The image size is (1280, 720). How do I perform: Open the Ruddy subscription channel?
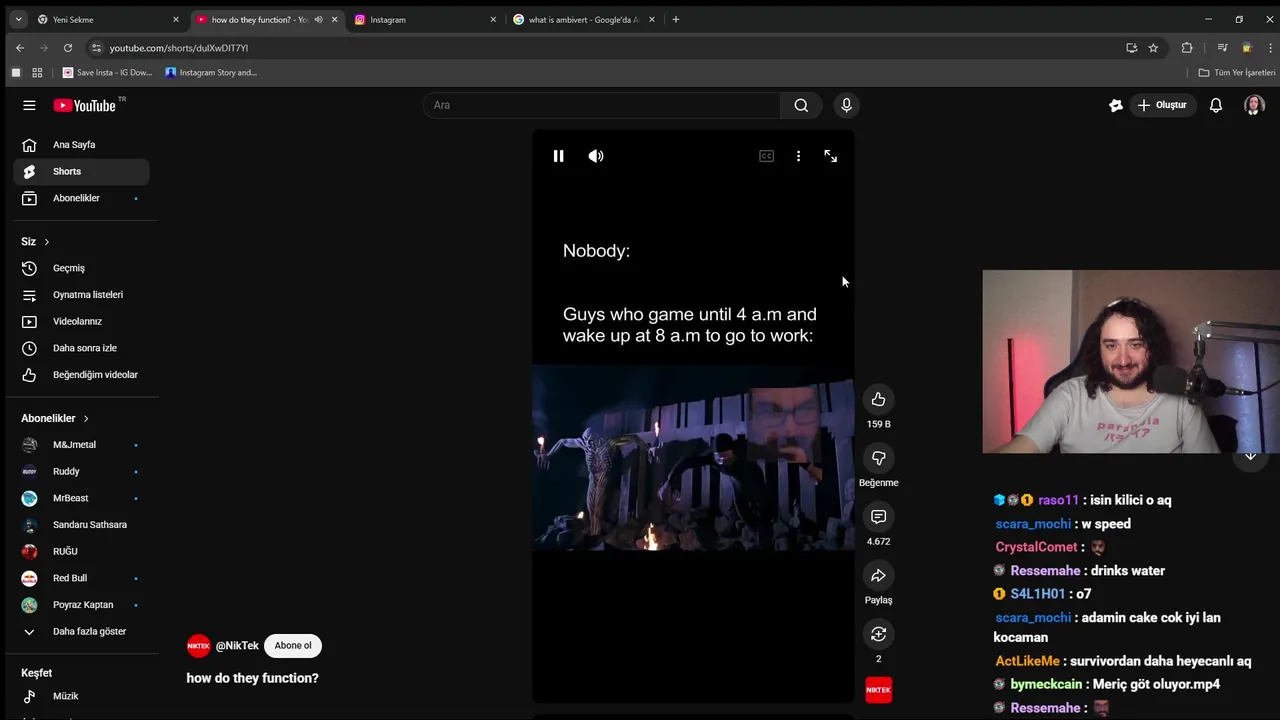81,471
